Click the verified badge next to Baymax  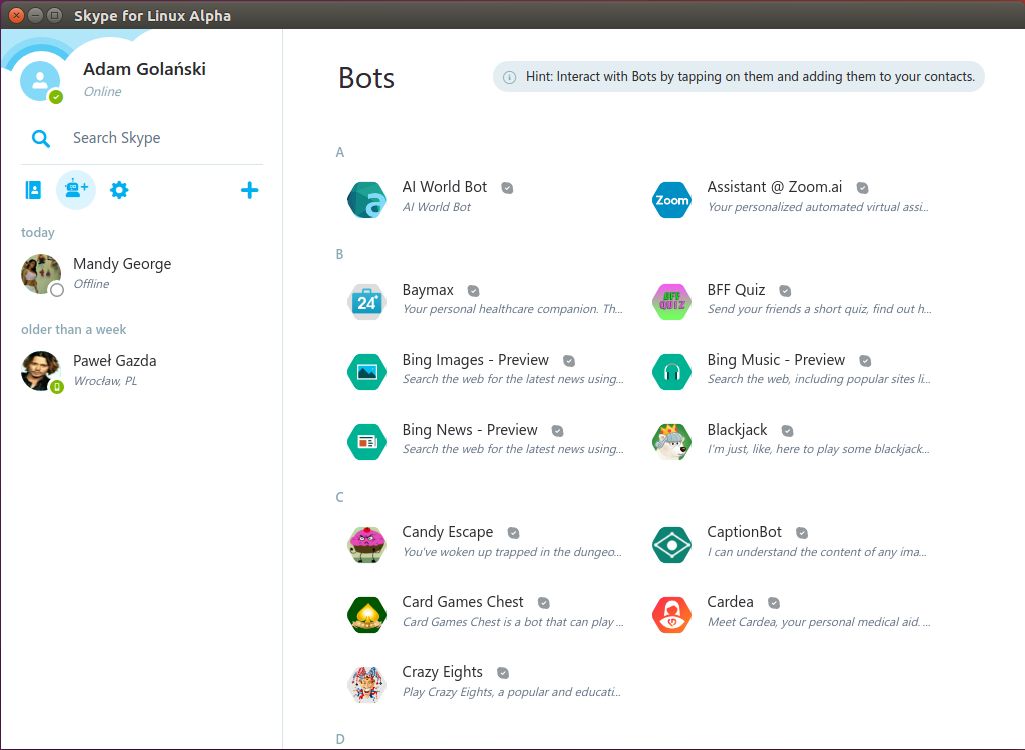coord(474,291)
